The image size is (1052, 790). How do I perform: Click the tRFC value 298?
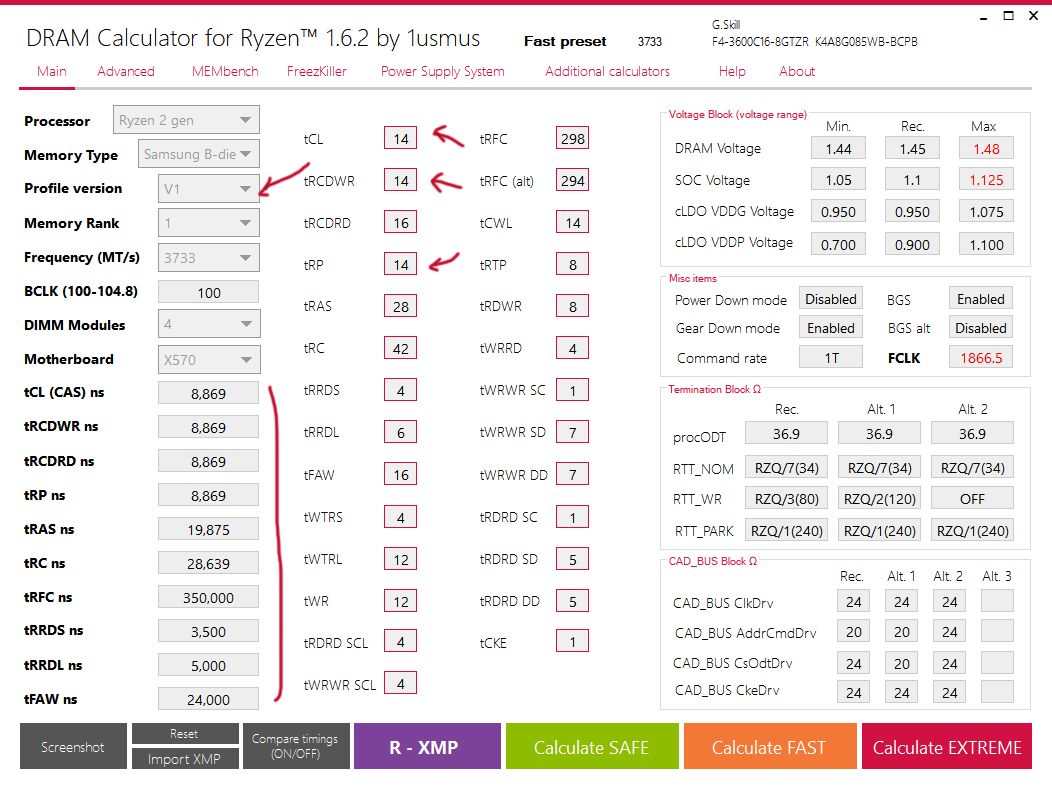(x=572, y=138)
